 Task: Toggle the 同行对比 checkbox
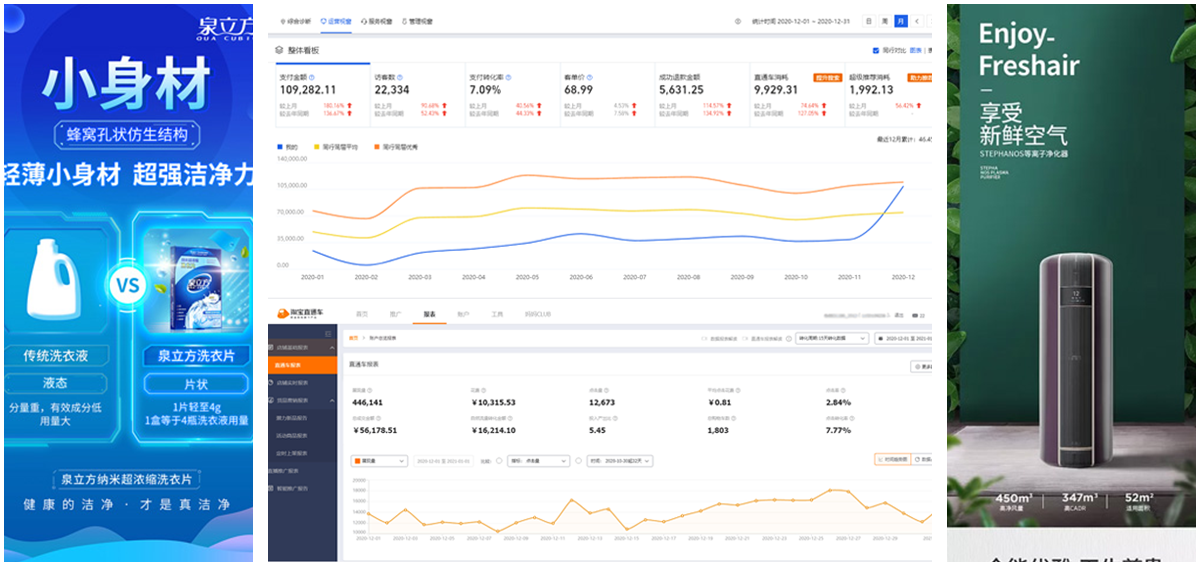point(876,50)
